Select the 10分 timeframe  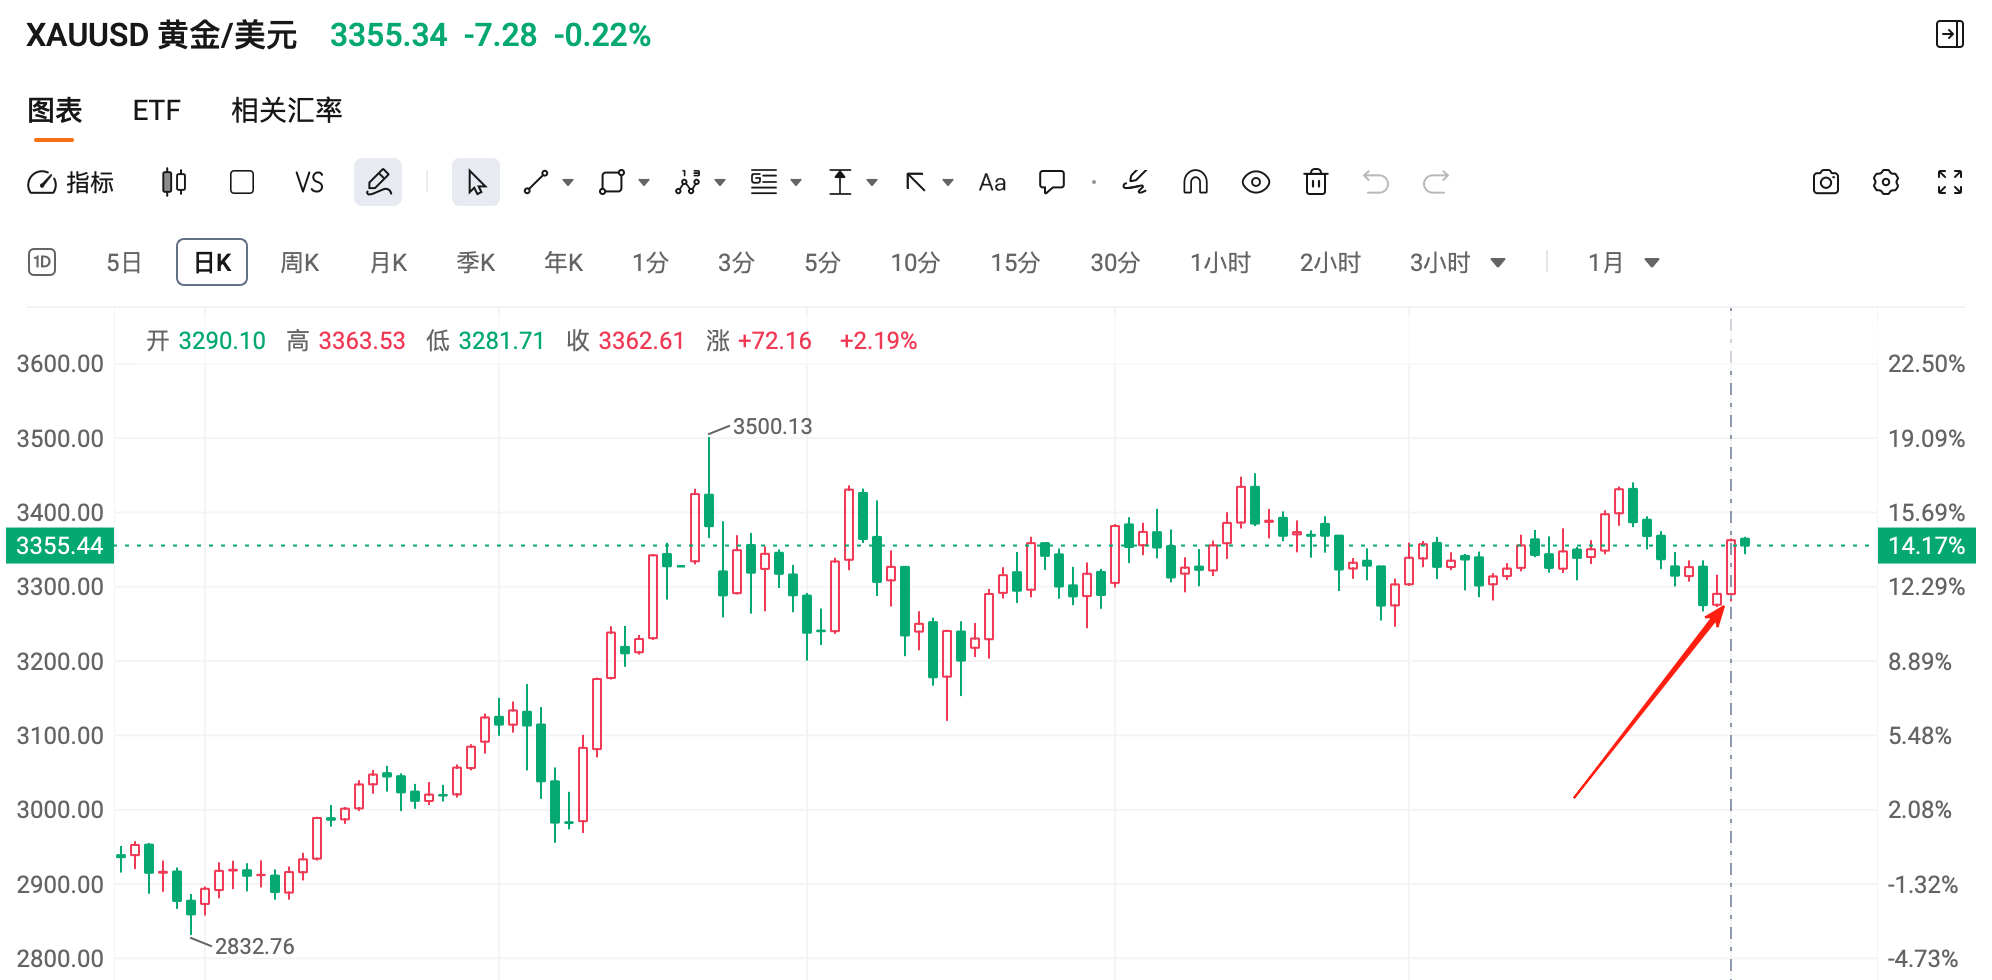pyautogui.click(x=915, y=262)
